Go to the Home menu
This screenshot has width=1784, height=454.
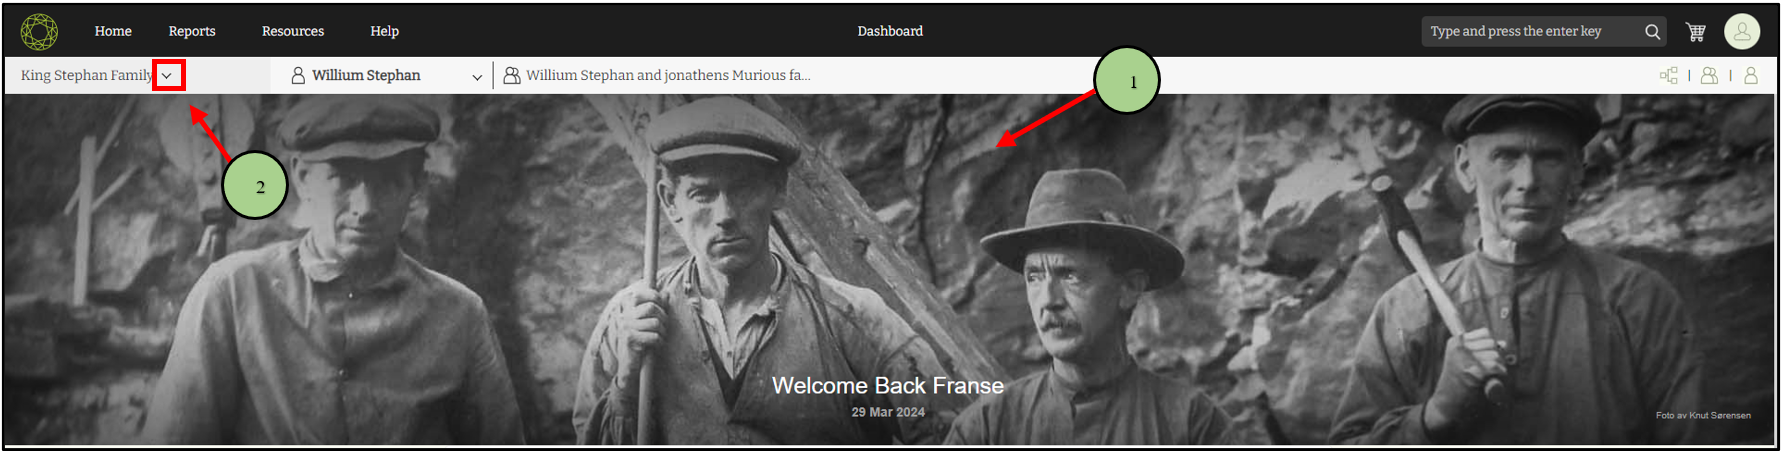[x=113, y=32]
